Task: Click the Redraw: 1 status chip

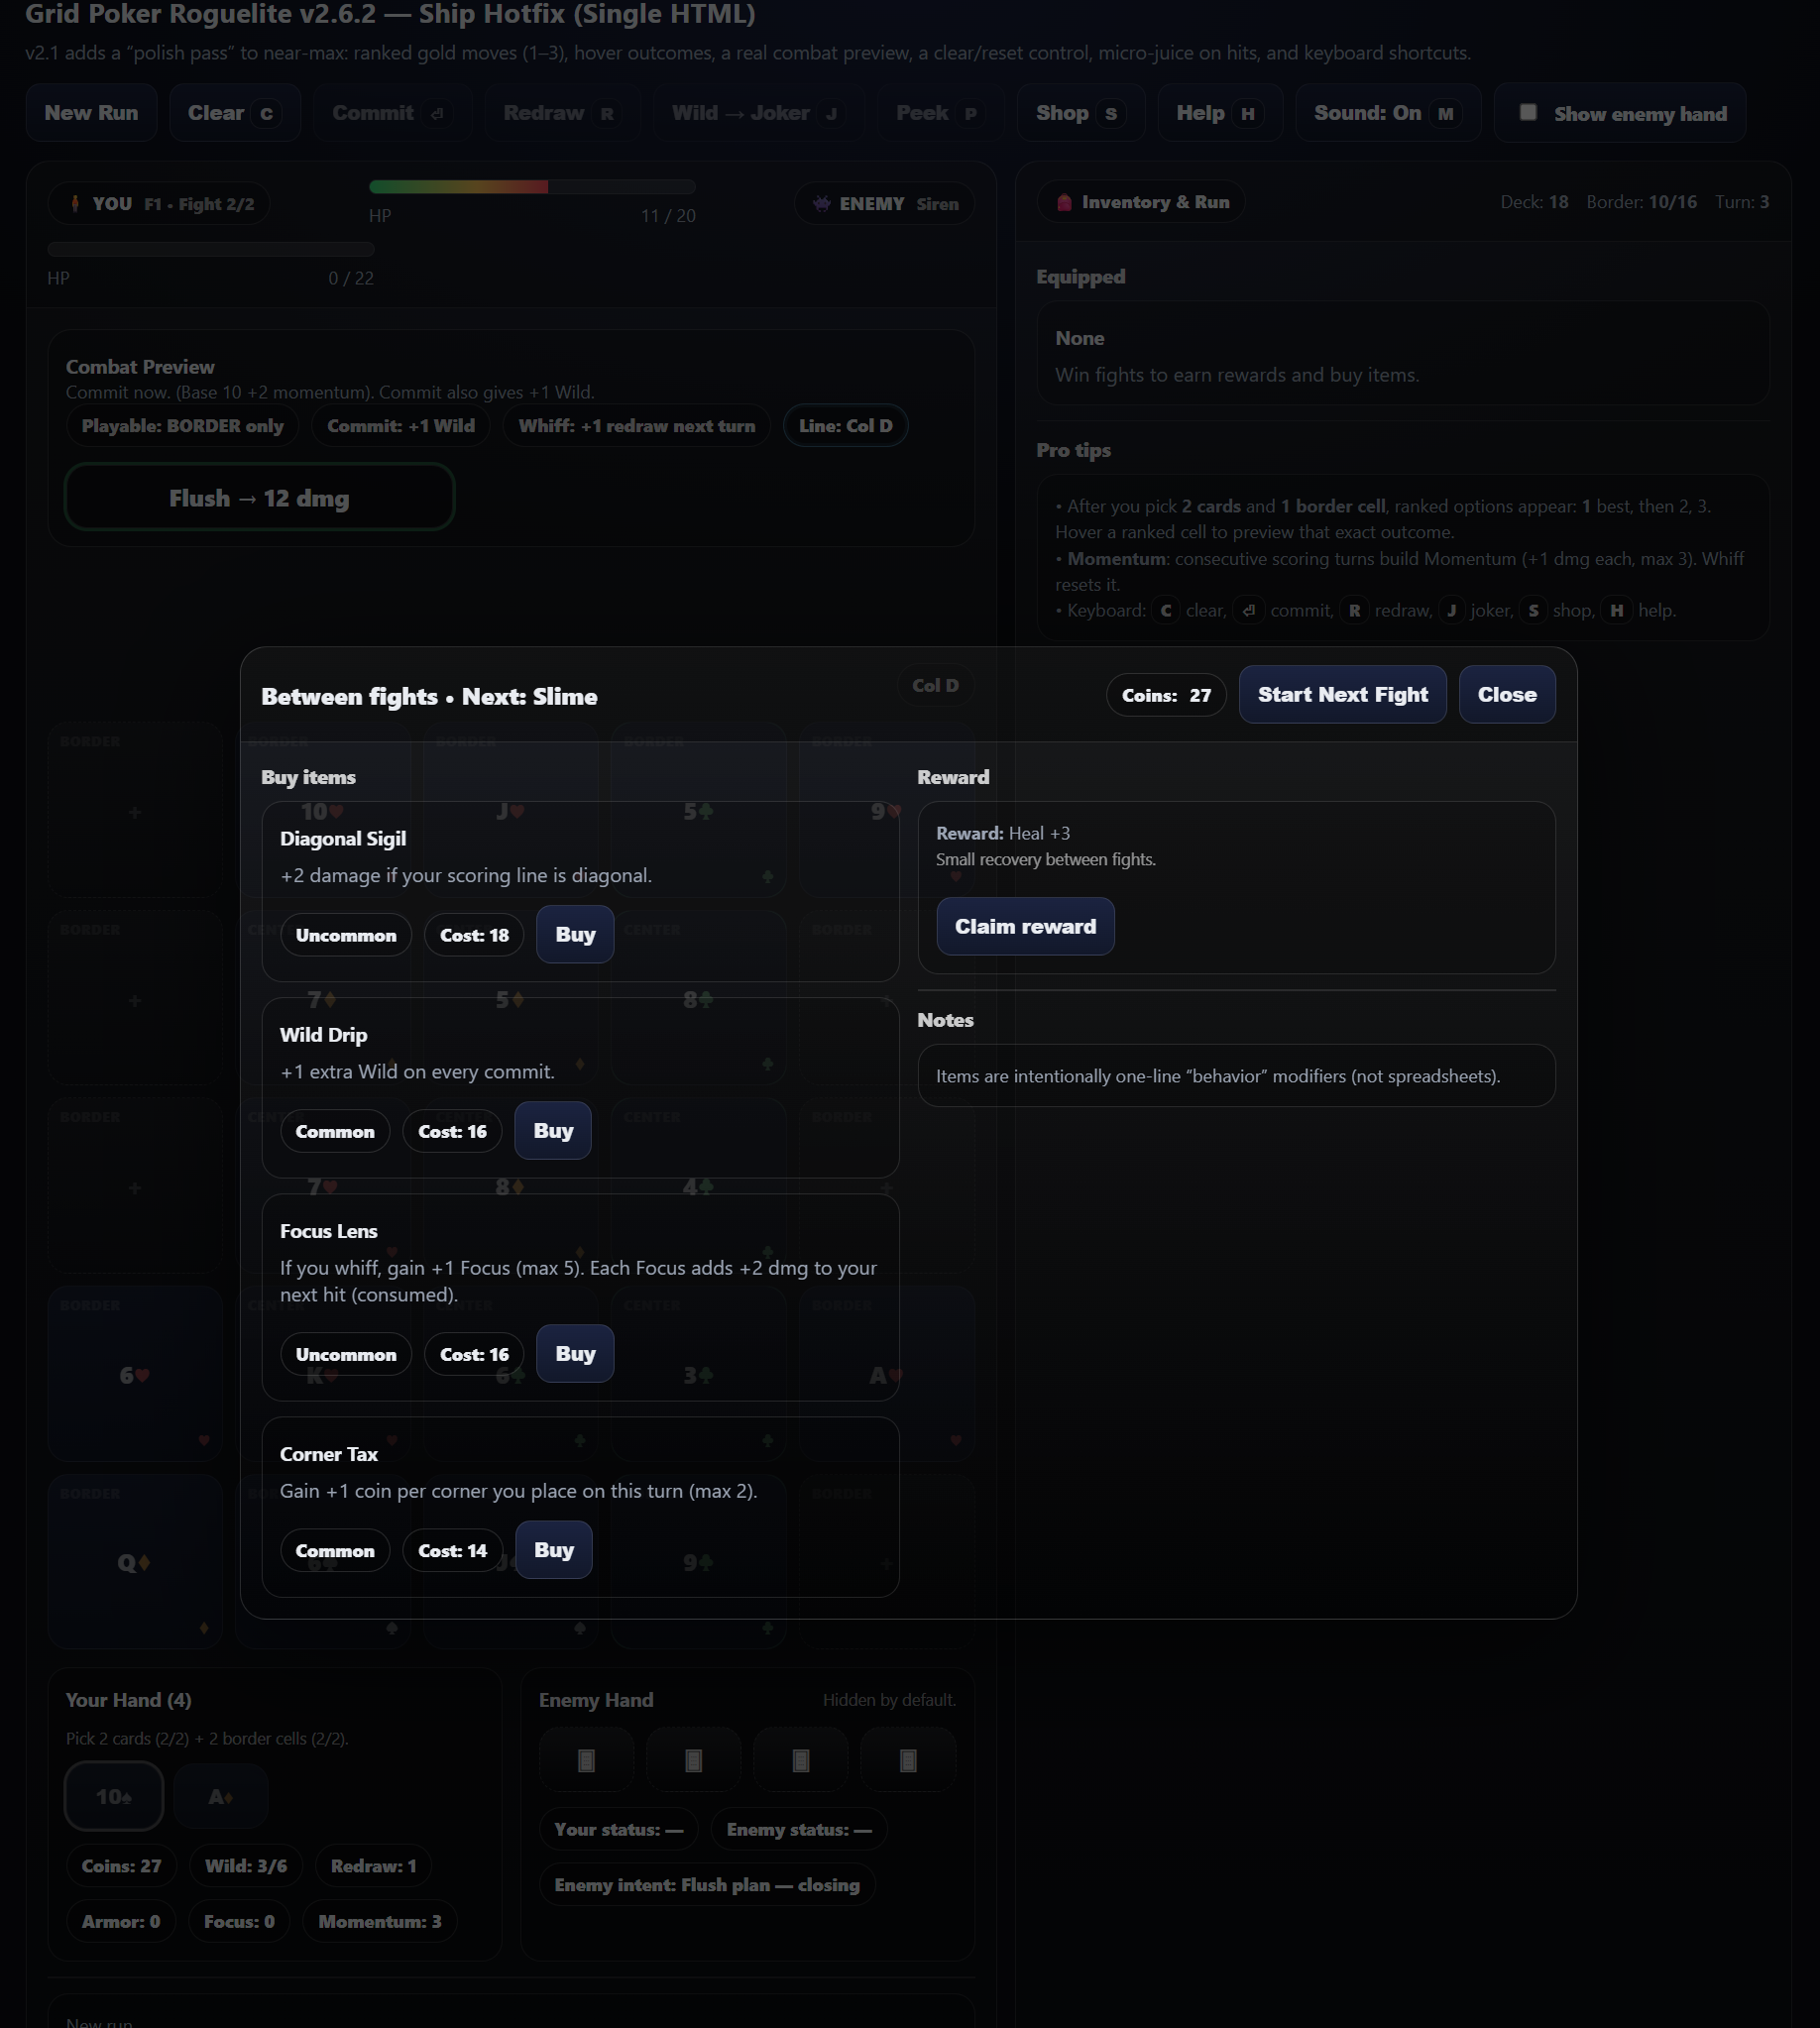Action: pos(373,1865)
